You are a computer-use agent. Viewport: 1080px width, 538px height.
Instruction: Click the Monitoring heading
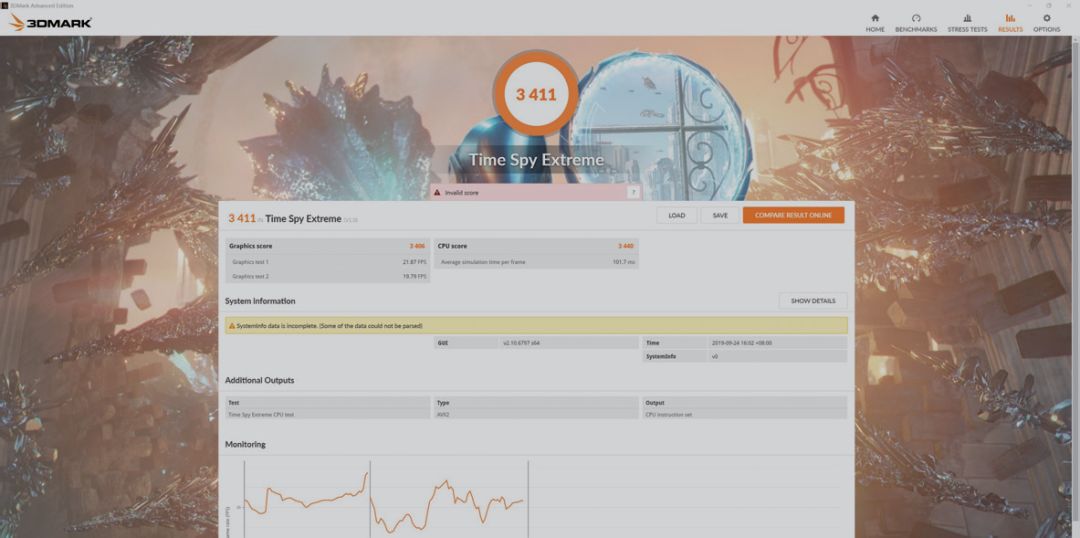[245, 444]
